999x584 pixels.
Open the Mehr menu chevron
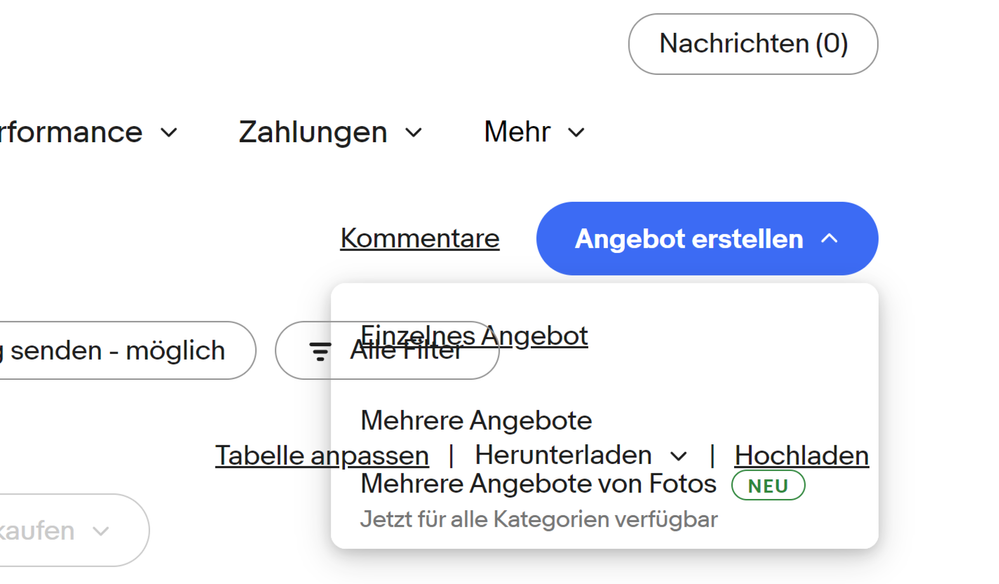(576, 132)
